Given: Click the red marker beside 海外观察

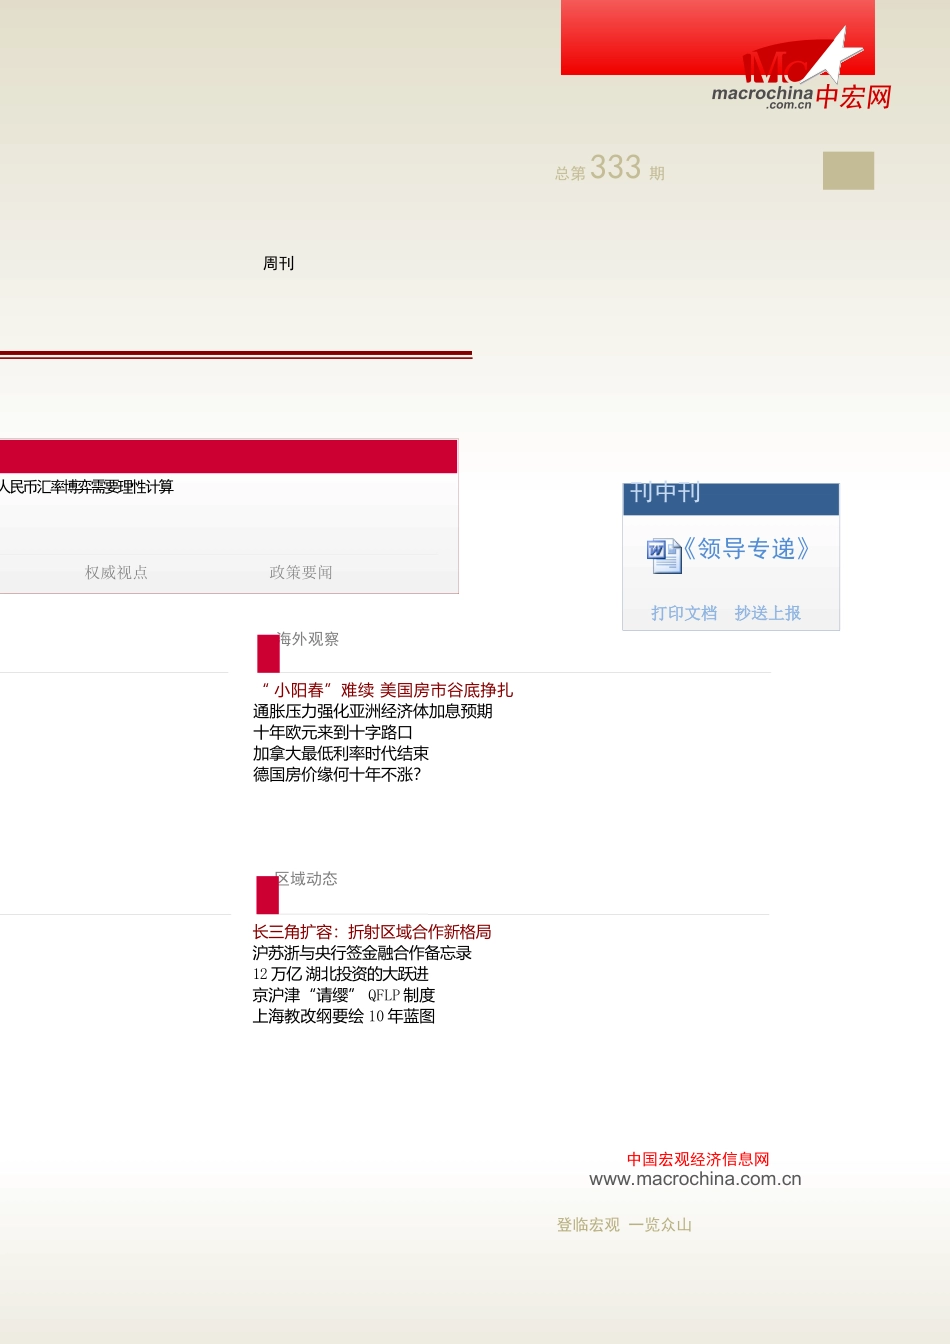Looking at the screenshot, I should coord(268,653).
